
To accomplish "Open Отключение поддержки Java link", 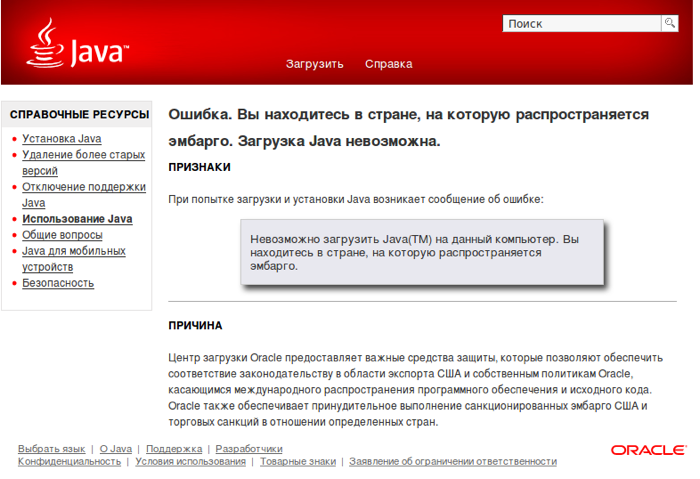I will click(84, 195).
